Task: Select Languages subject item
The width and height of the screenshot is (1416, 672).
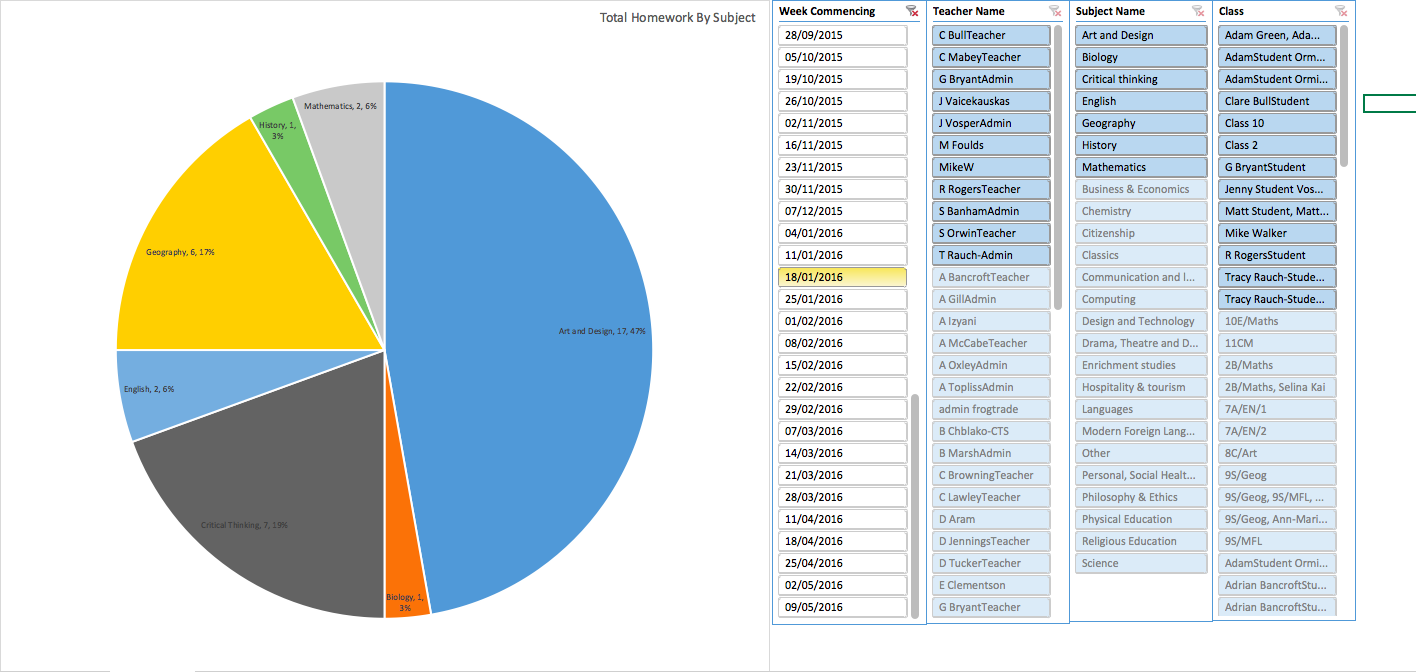Action: 1141,409
